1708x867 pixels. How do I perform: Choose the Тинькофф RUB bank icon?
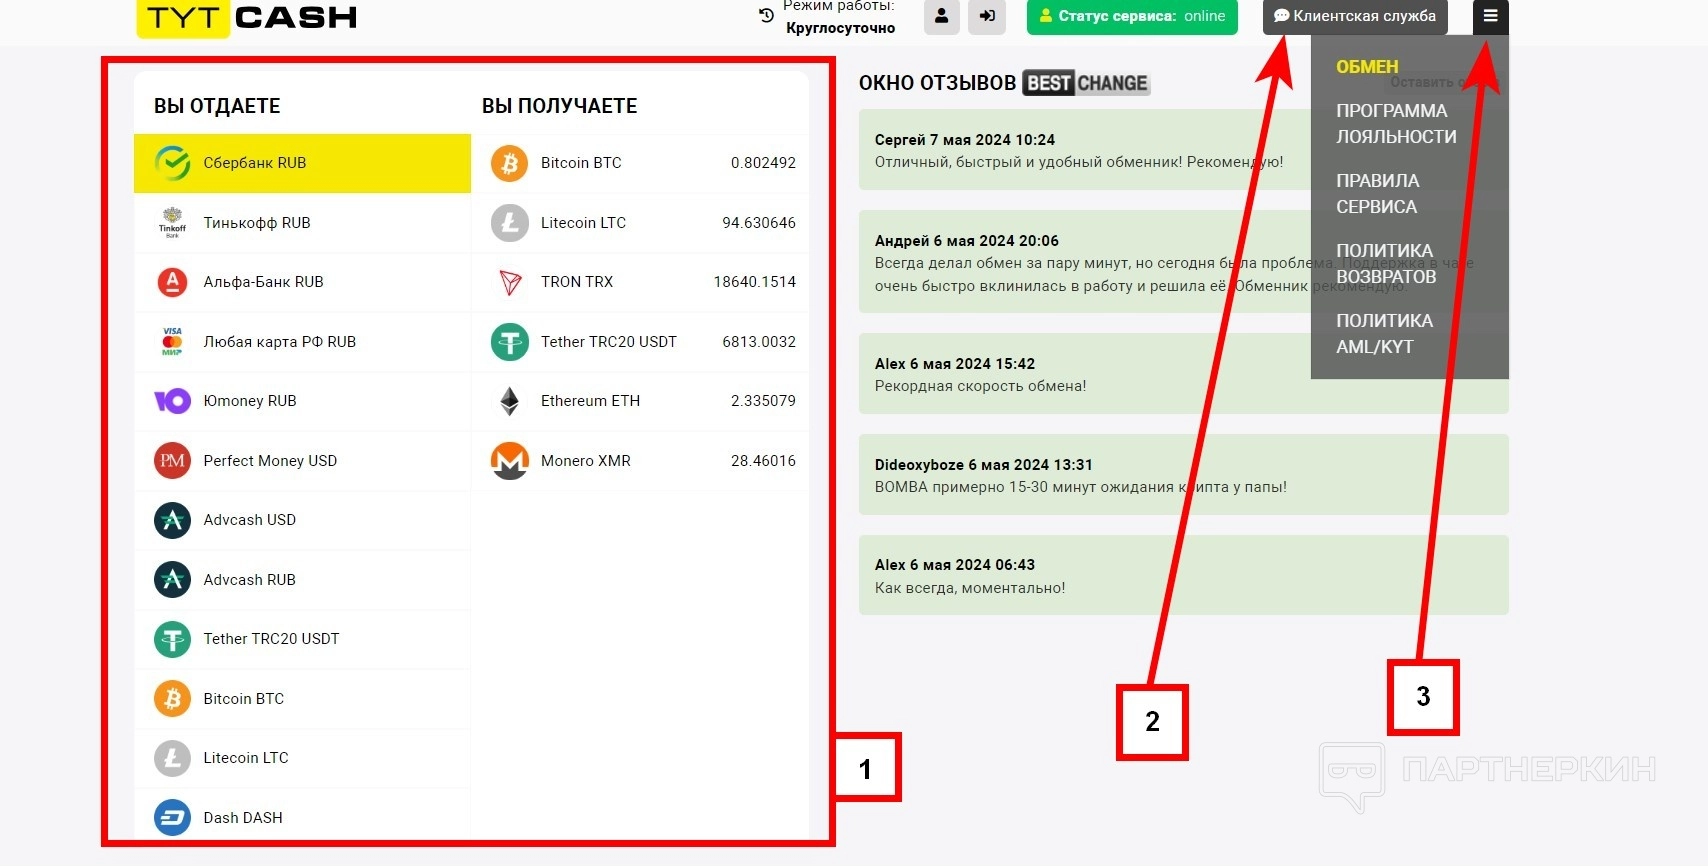click(x=172, y=222)
